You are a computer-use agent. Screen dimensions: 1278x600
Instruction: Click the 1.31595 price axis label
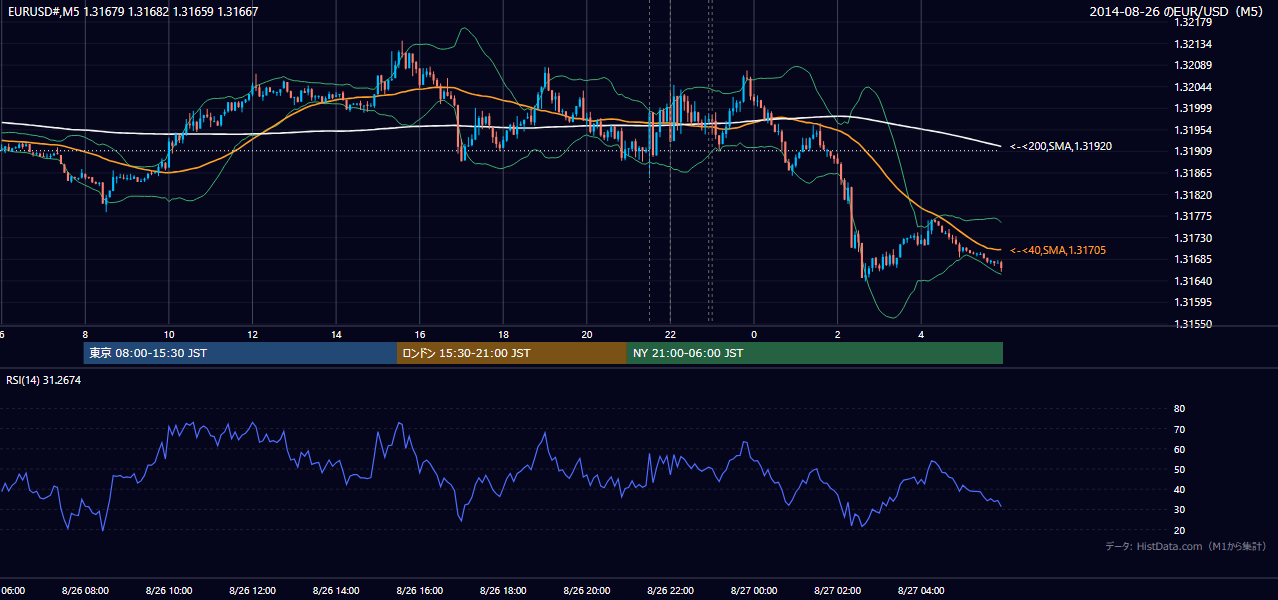point(1193,302)
